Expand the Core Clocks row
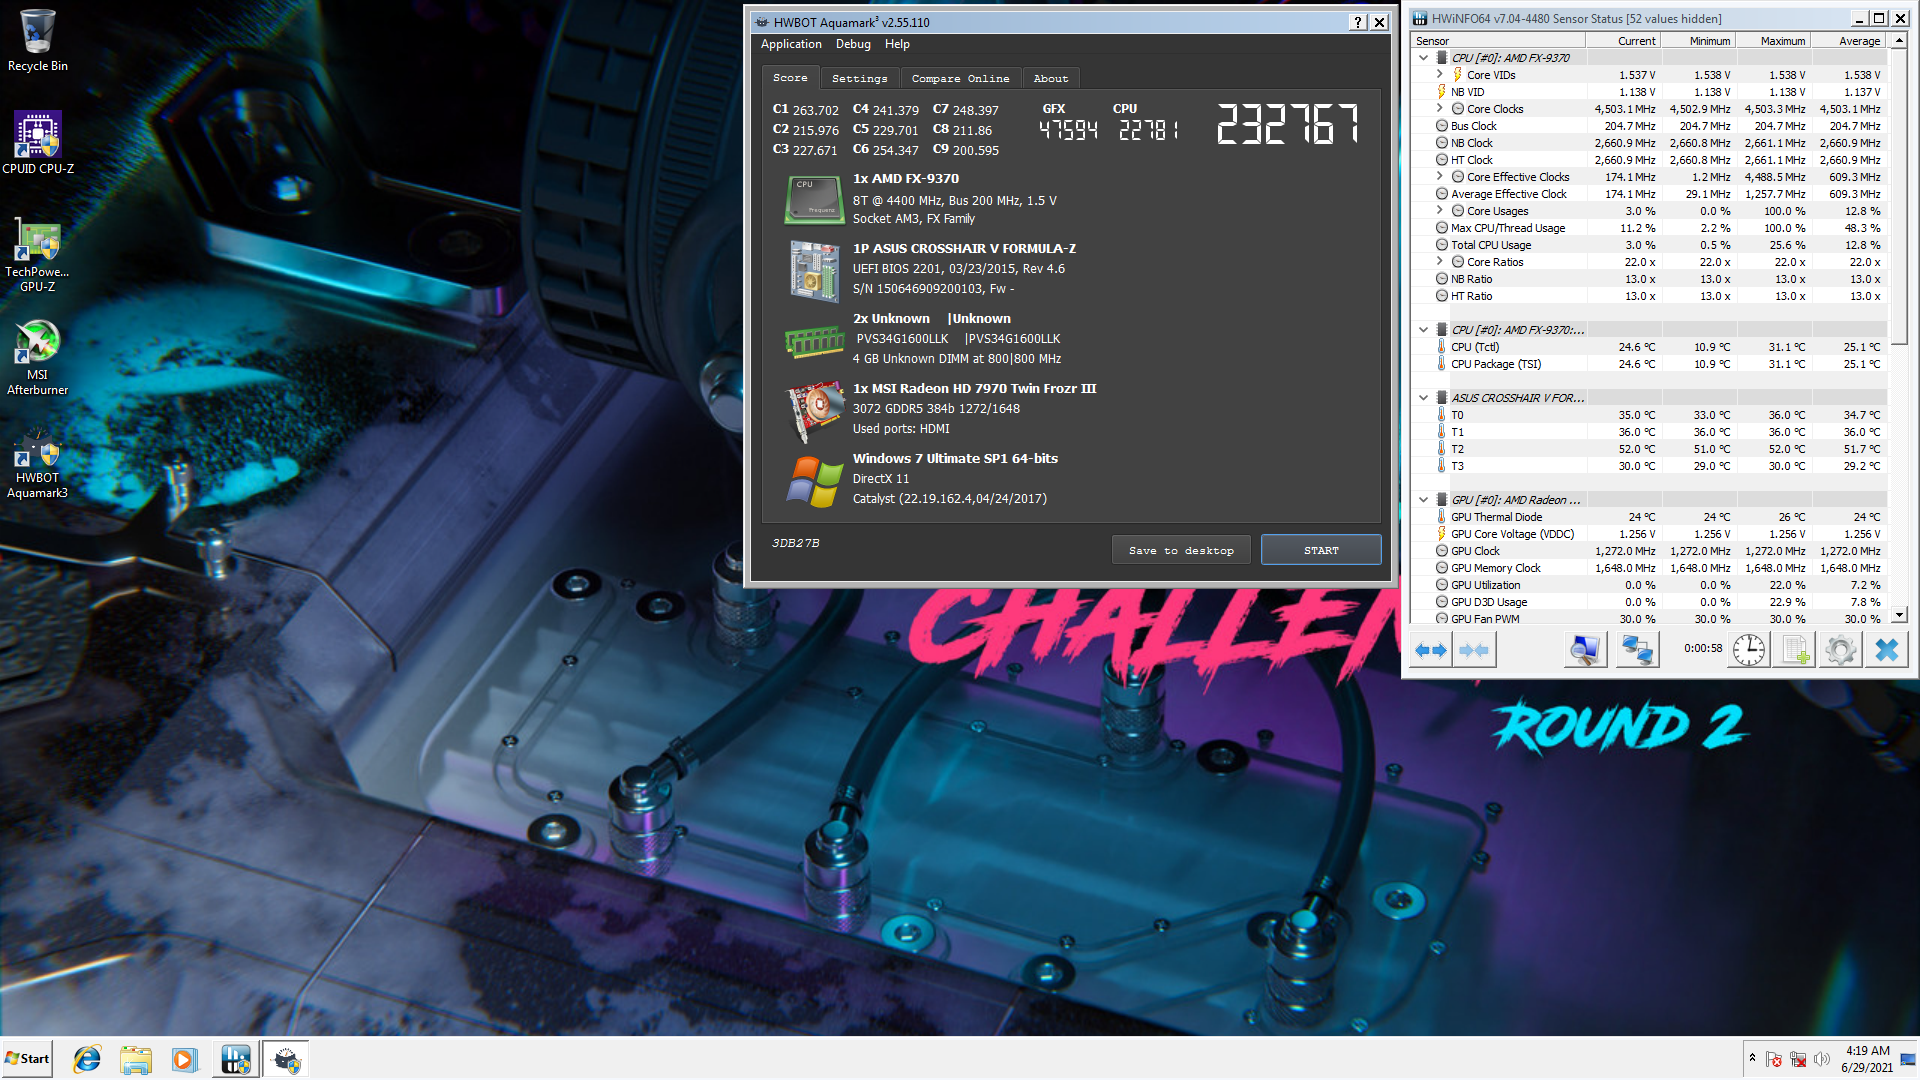The image size is (1920, 1080). click(1439, 109)
